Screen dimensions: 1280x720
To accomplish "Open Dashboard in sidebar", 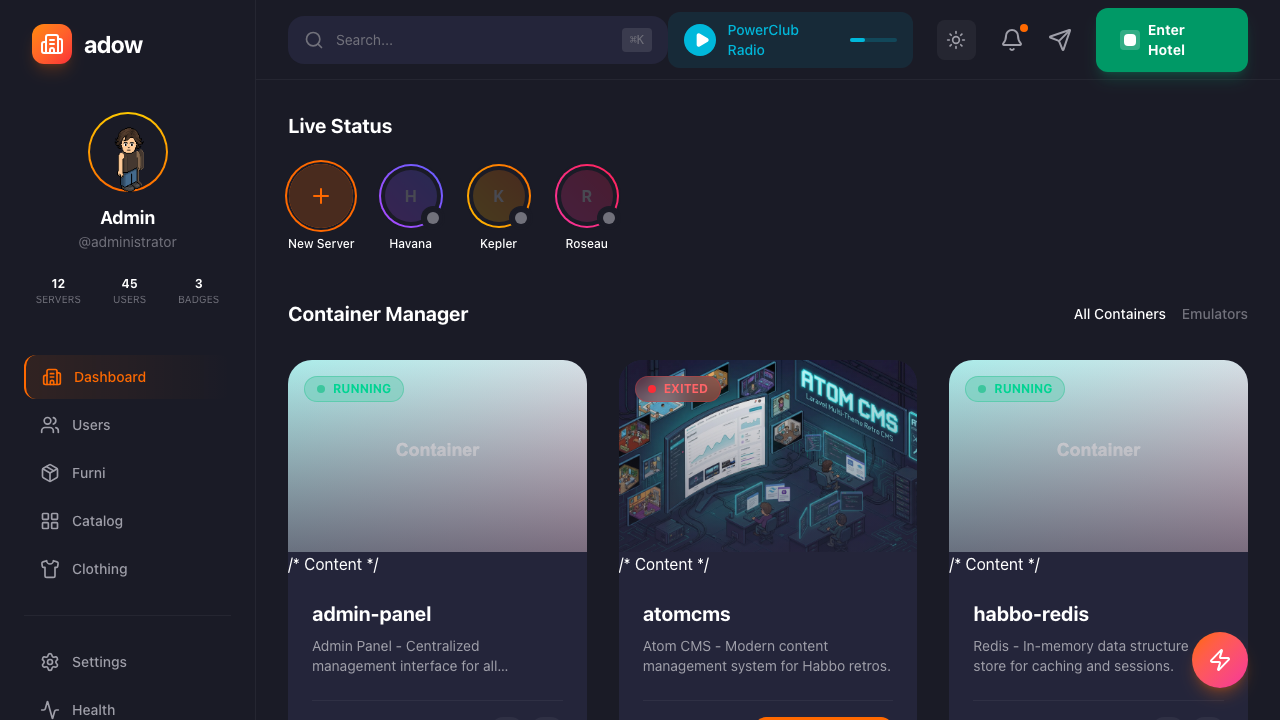I will (x=110, y=377).
